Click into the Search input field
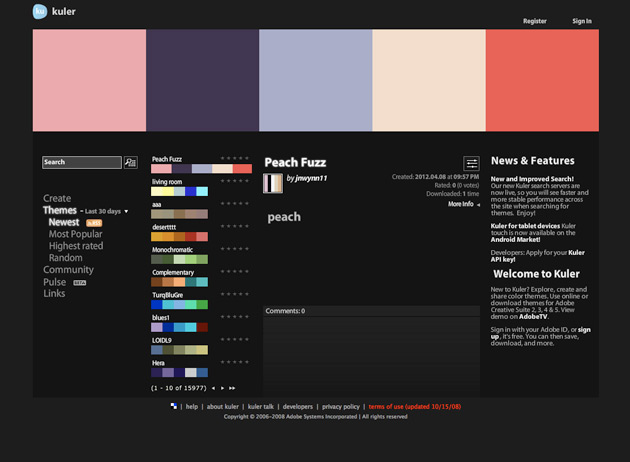Image resolution: width=630 pixels, height=462 pixels. pos(81,162)
